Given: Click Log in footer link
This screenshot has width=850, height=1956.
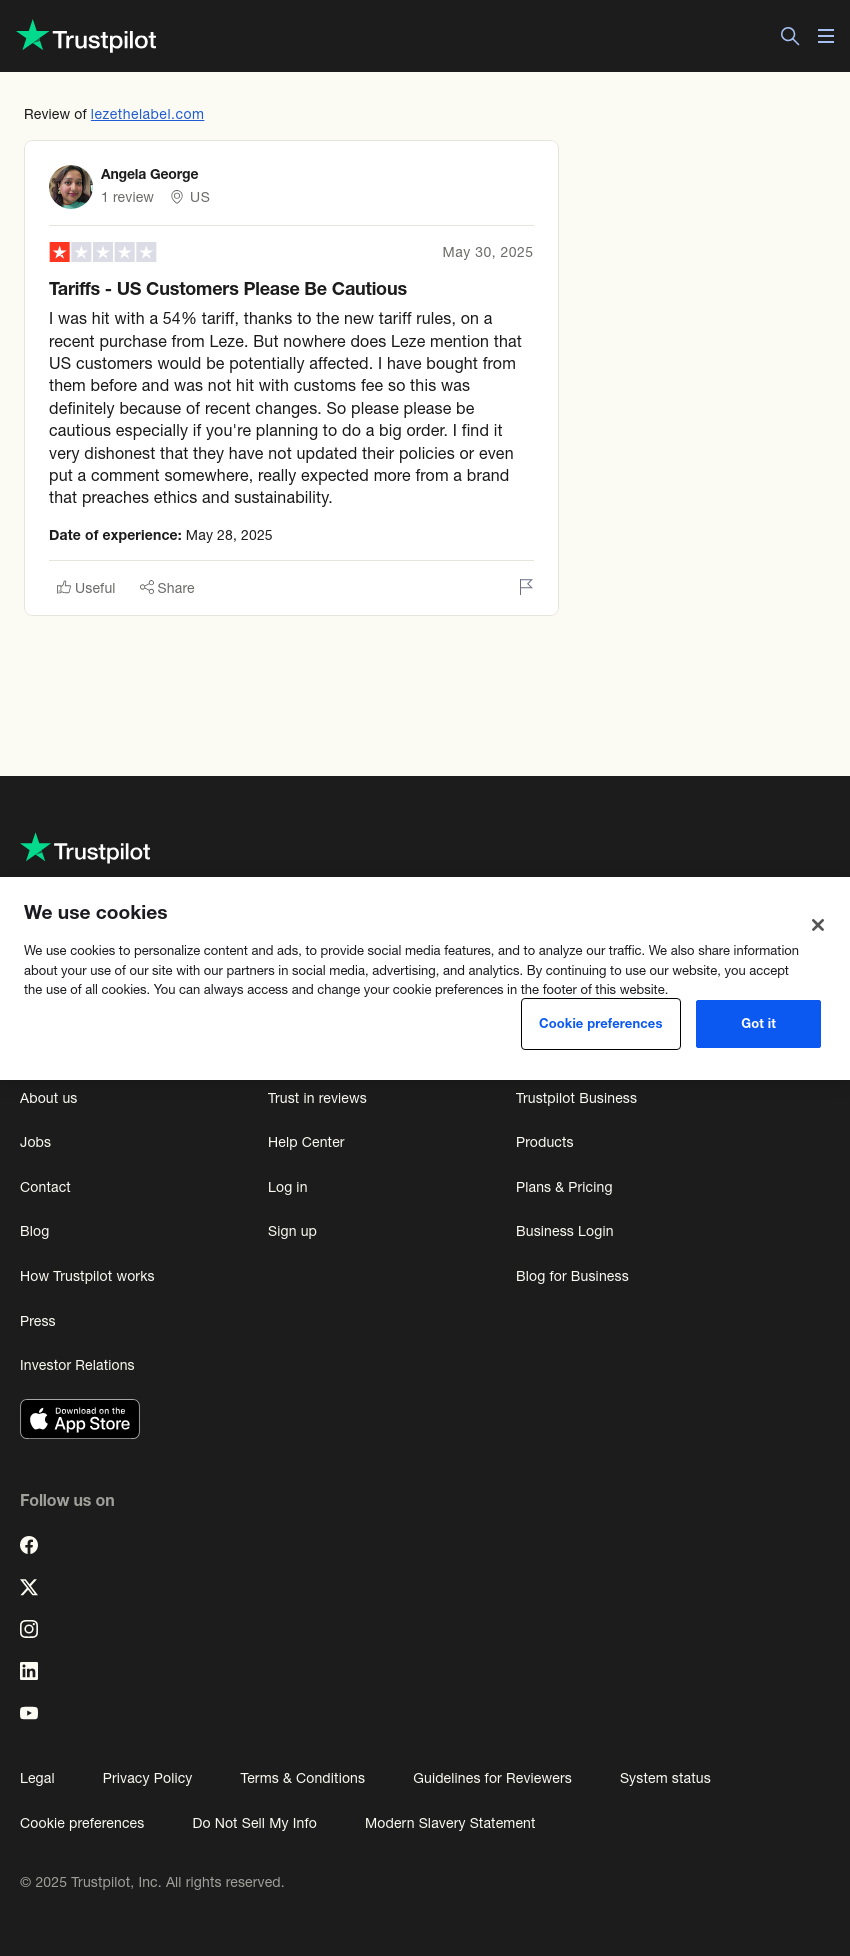Looking at the screenshot, I should click(x=288, y=1187).
